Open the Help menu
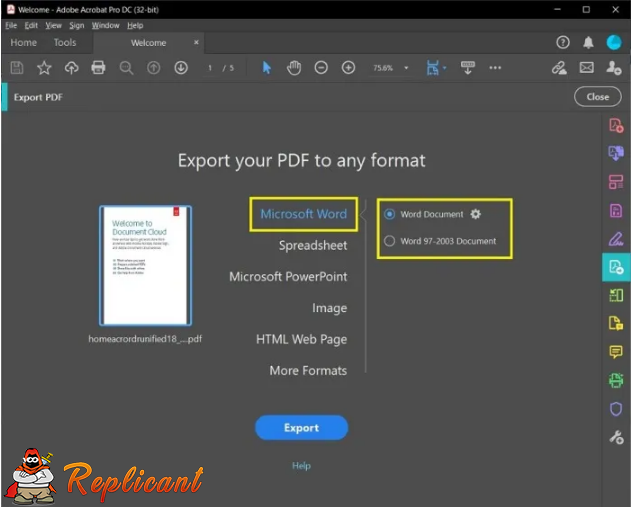 tap(135, 25)
